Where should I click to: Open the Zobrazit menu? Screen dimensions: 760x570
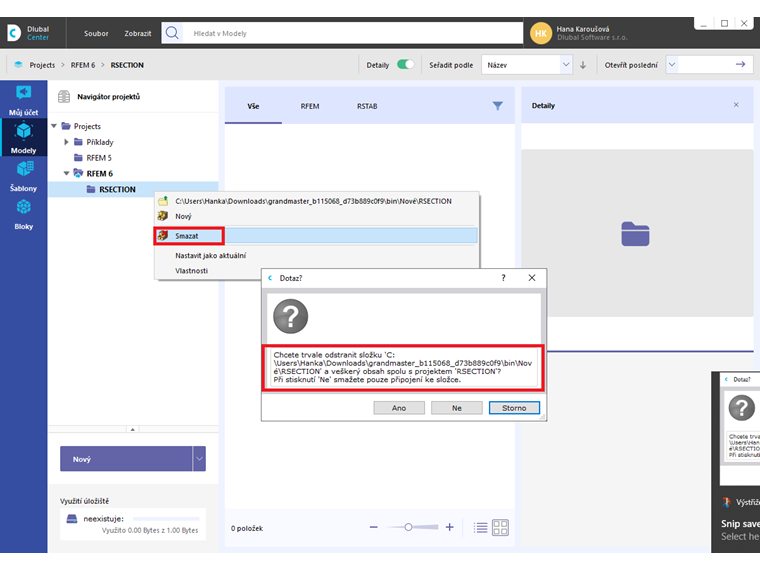pos(138,33)
